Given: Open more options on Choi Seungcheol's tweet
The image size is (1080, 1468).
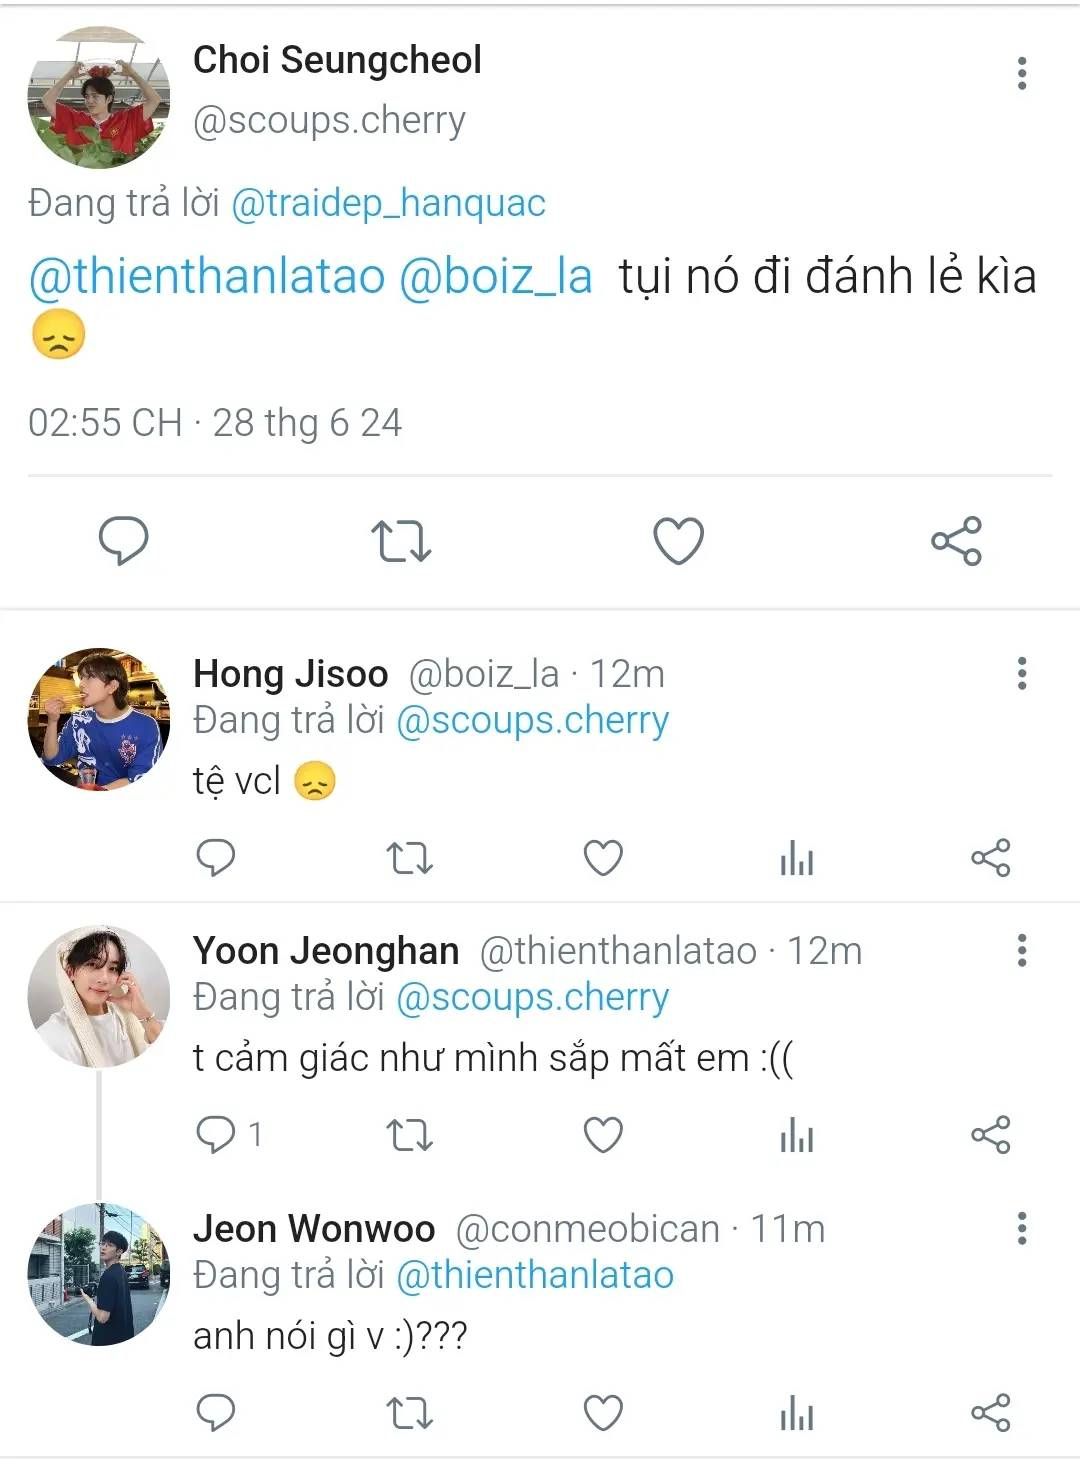Looking at the screenshot, I should (1021, 73).
